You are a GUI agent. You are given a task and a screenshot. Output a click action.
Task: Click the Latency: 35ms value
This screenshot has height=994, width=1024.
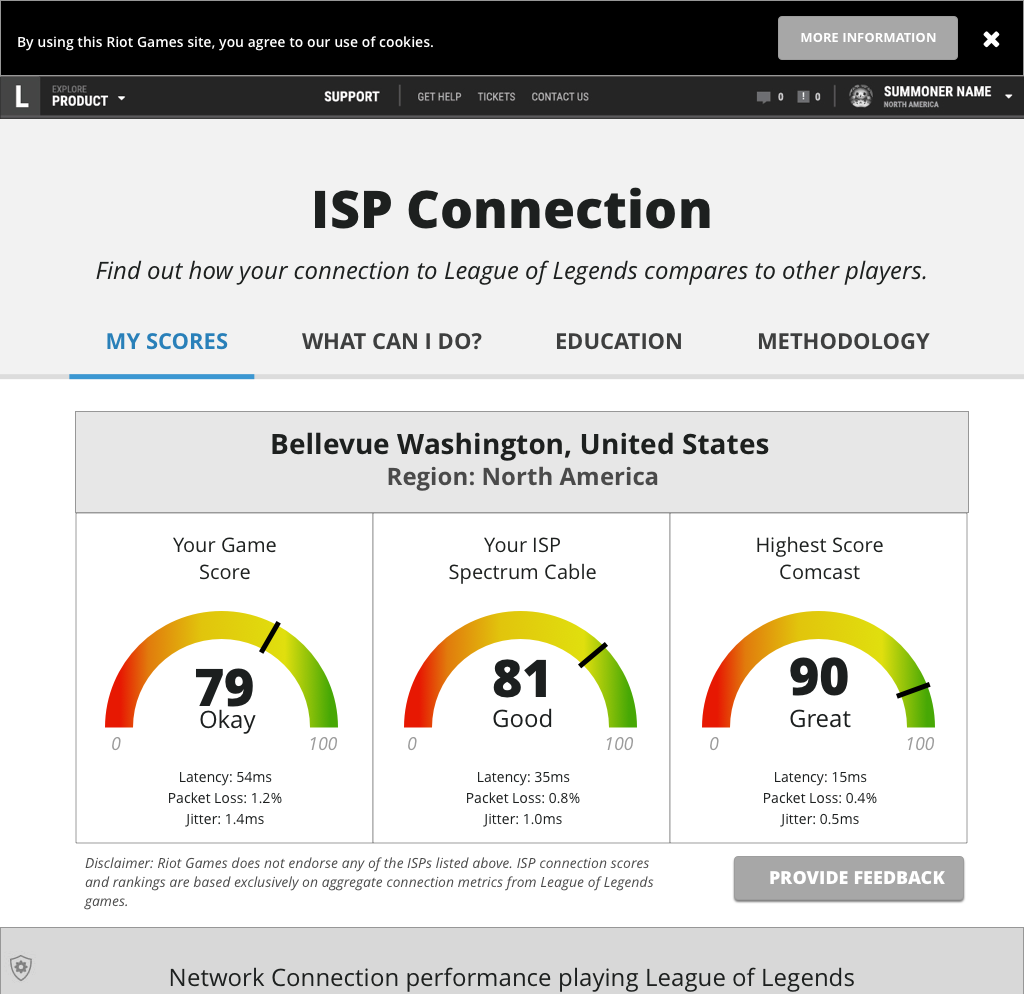(522, 777)
